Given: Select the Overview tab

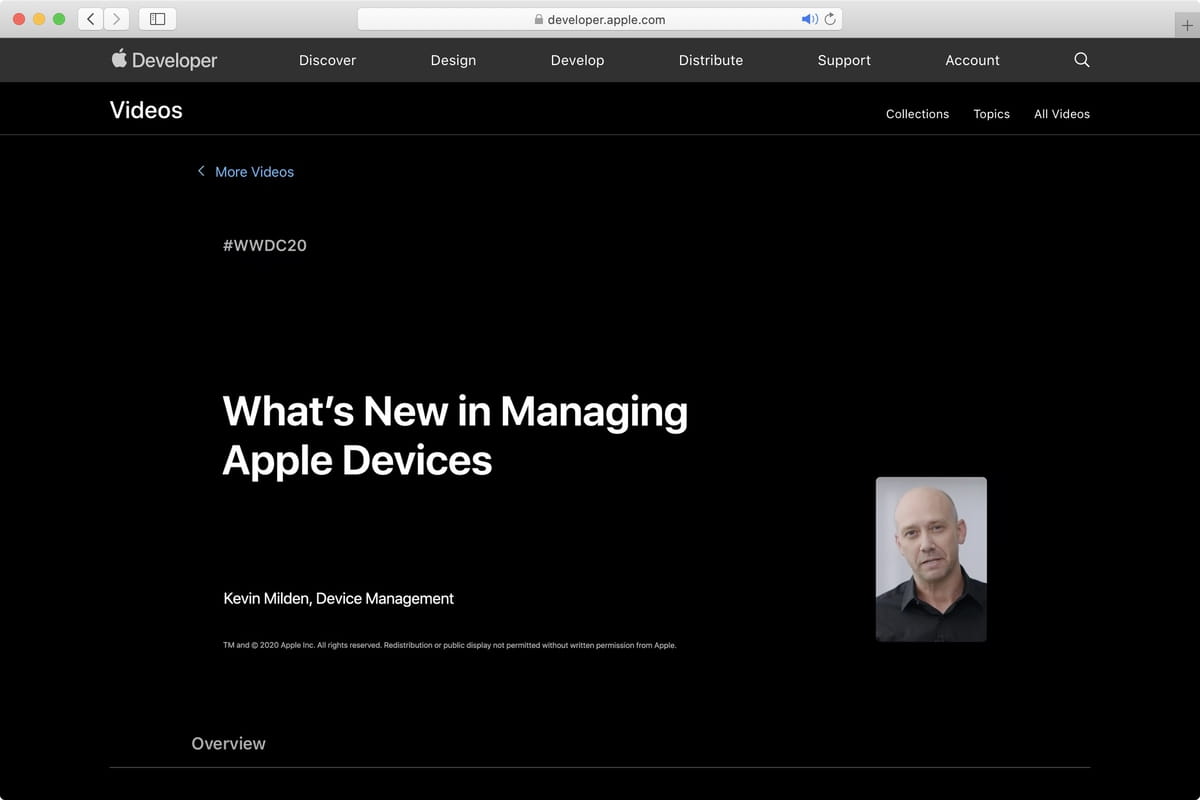Looking at the screenshot, I should [228, 743].
